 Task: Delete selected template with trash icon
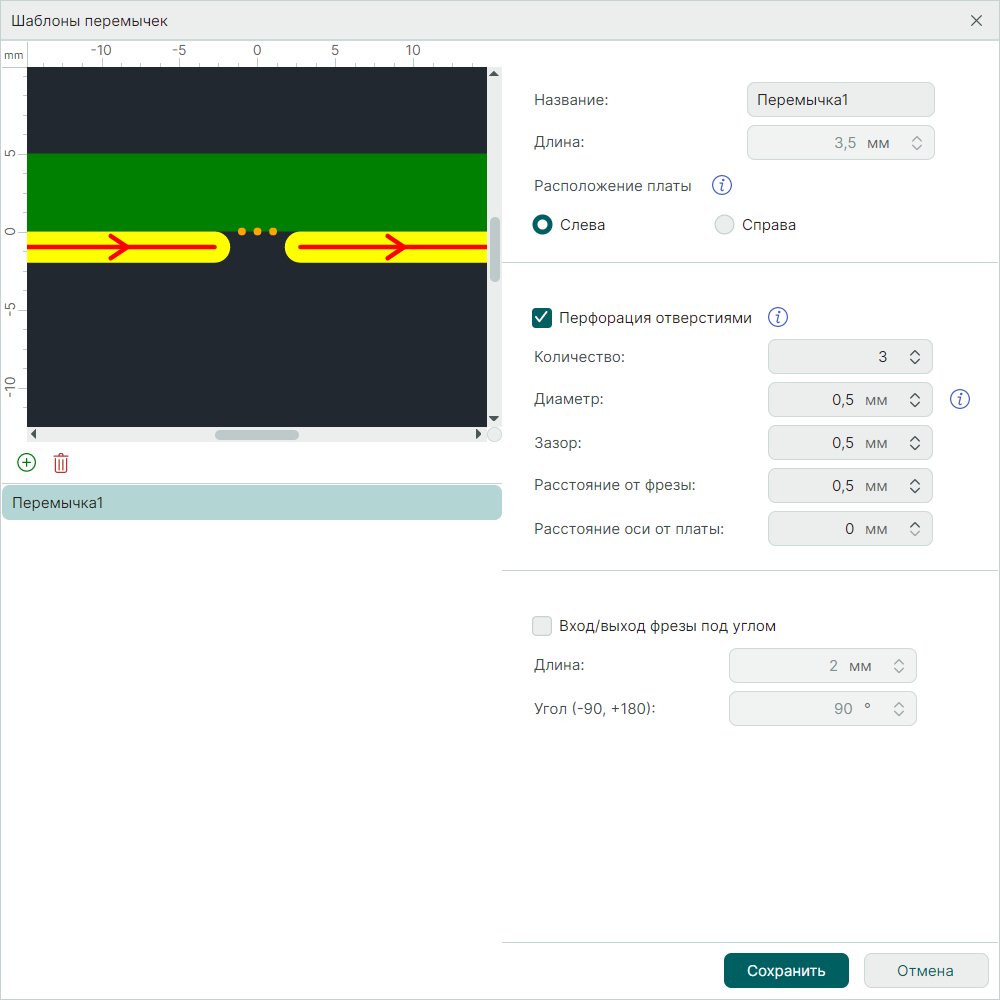[61, 463]
